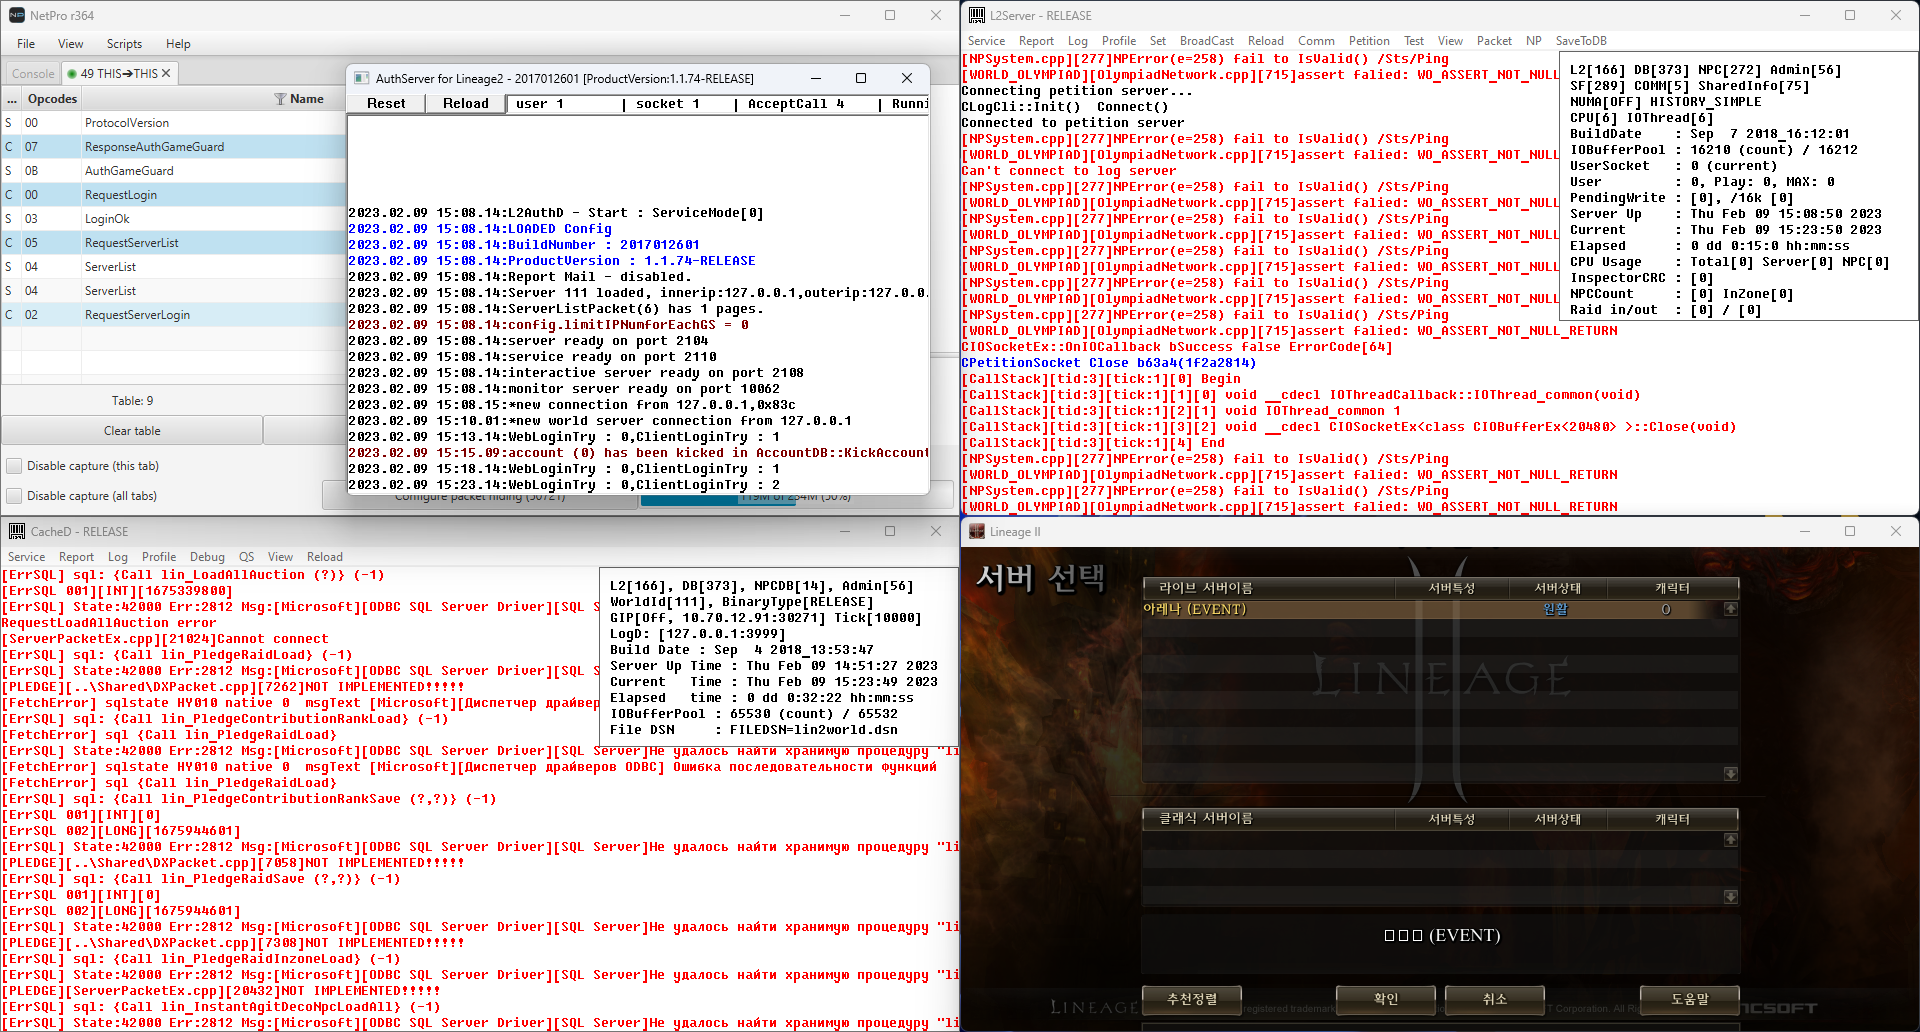Viewport: 1920px width, 1032px height.
Task: Close the 49 THIS→THIS tab with its X
Action: click(x=166, y=73)
